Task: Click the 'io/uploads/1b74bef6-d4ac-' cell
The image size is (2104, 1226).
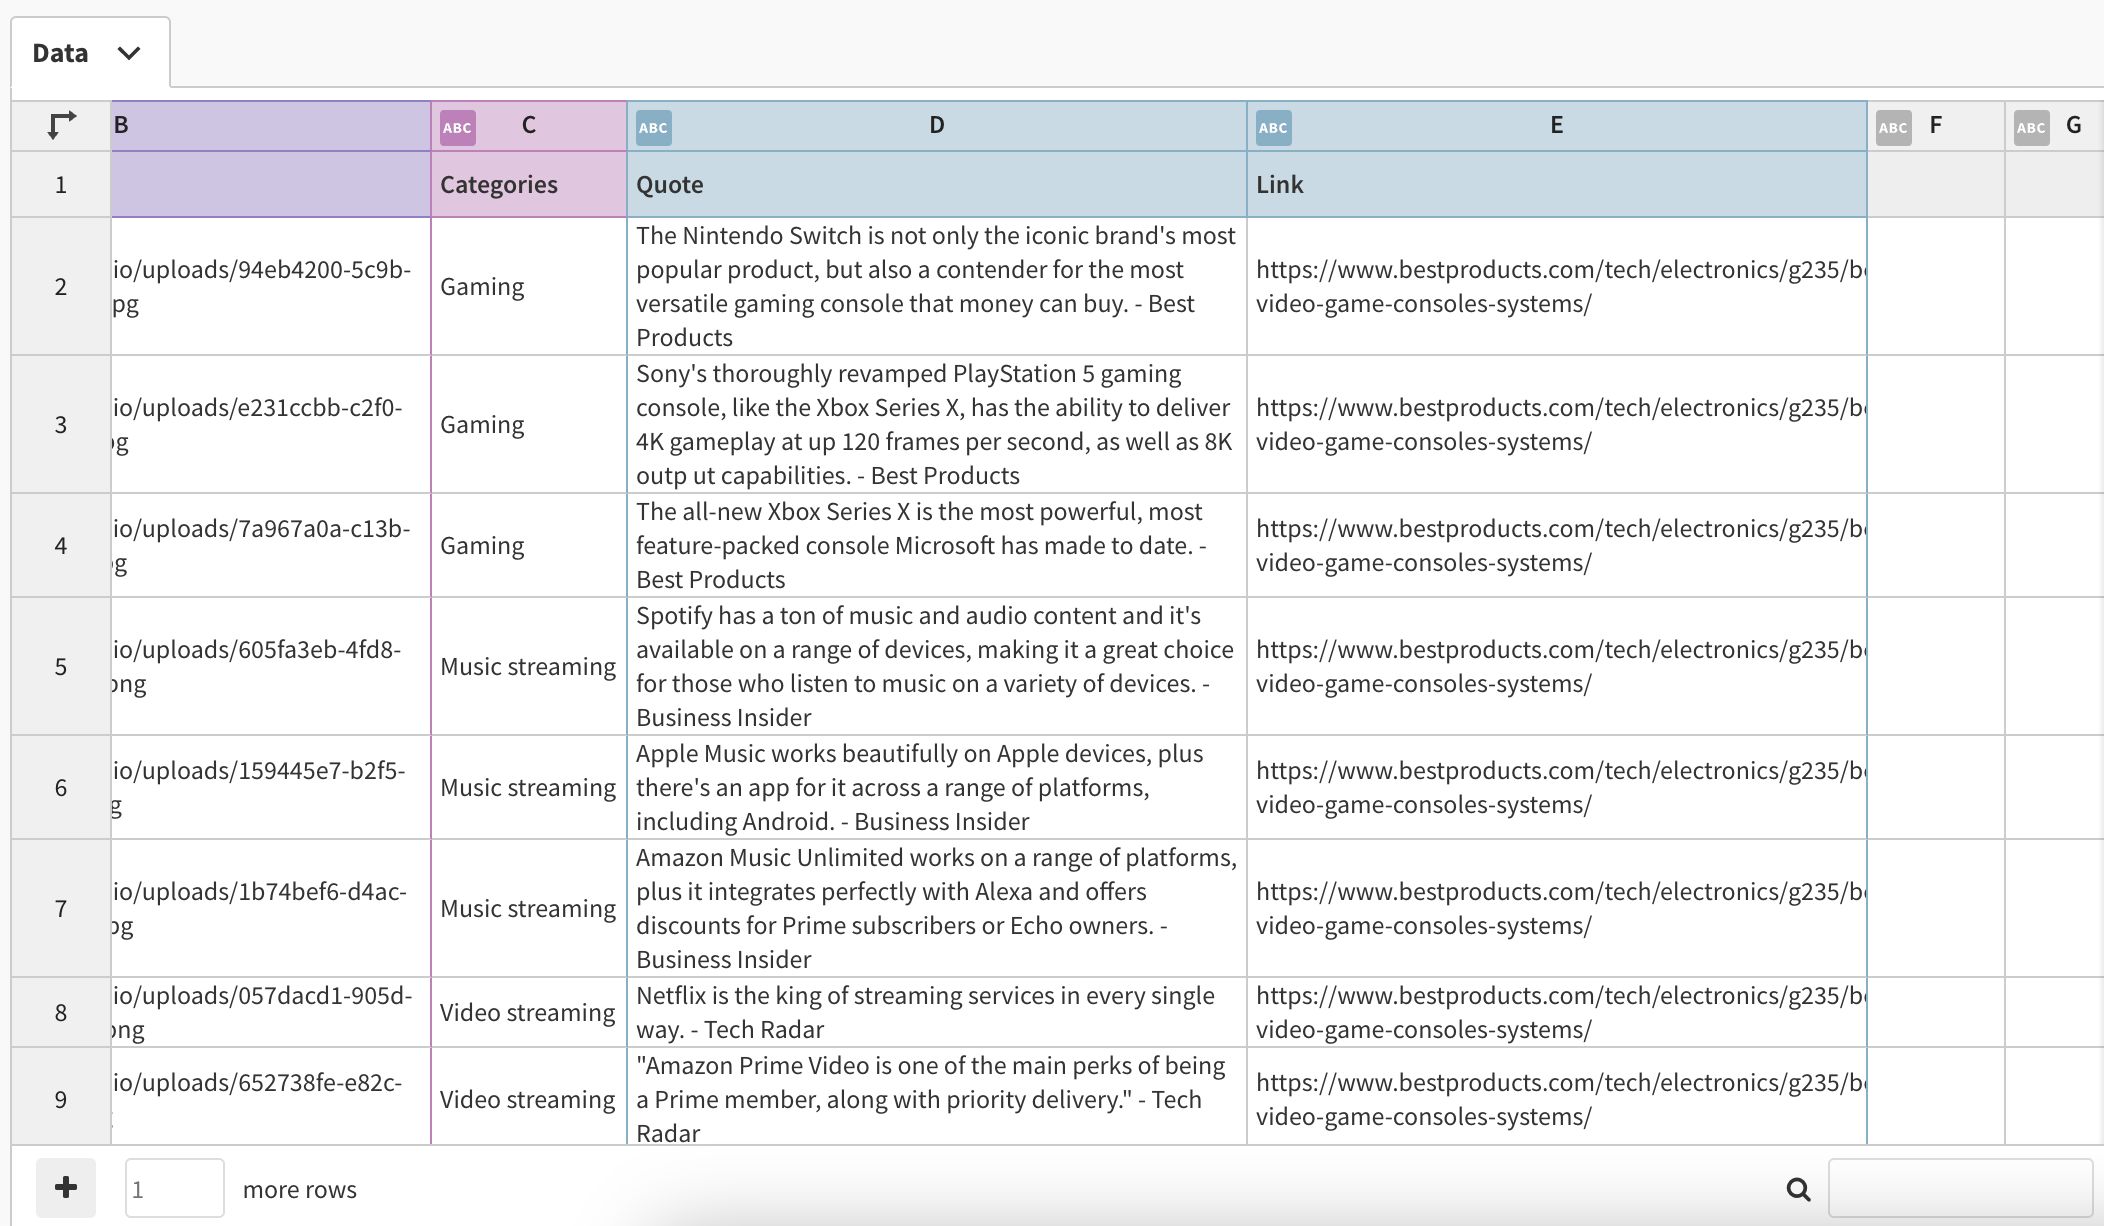Action: 271,908
